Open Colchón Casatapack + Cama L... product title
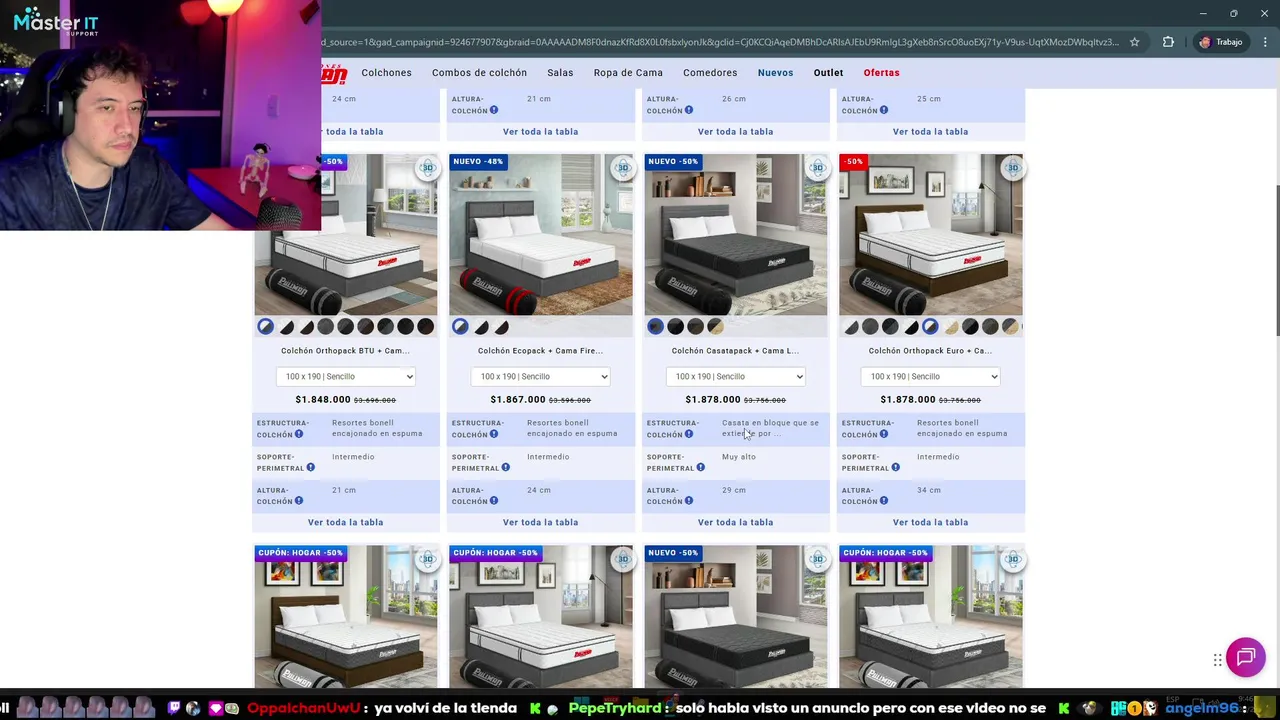 (735, 351)
